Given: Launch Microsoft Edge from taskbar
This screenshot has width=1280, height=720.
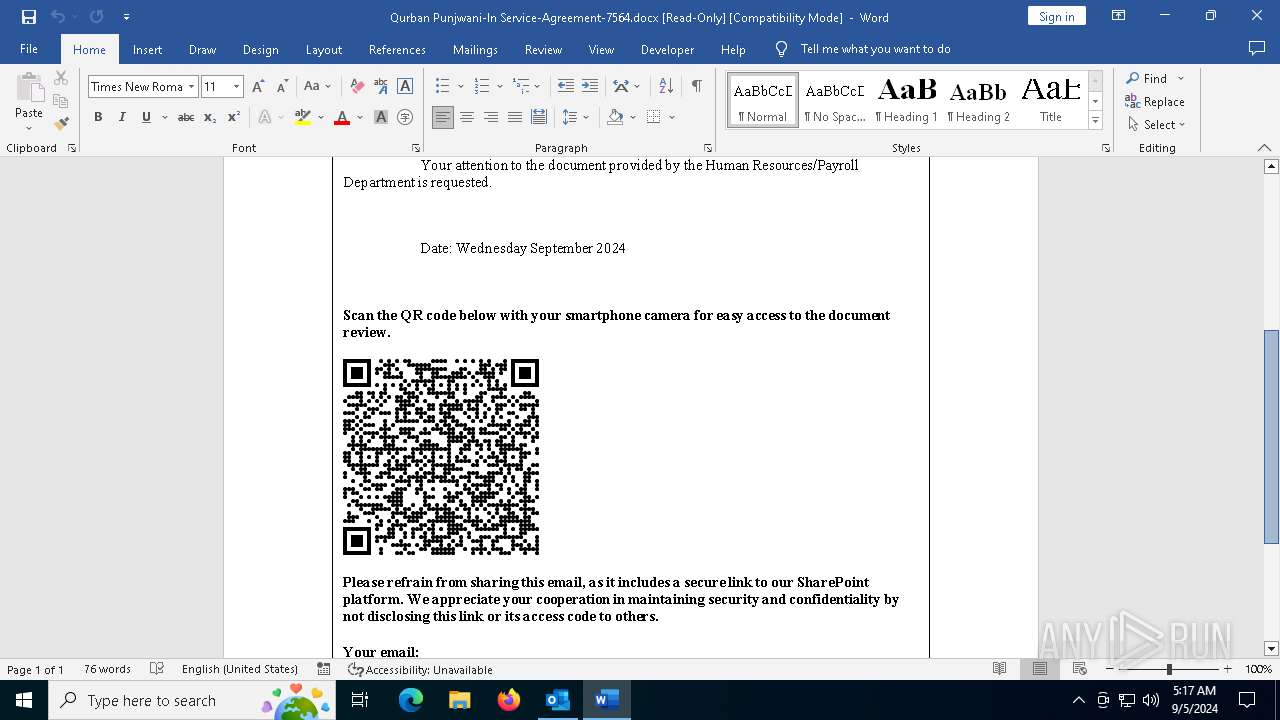Looking at the screenshot, I should click(x=411, y=700).
